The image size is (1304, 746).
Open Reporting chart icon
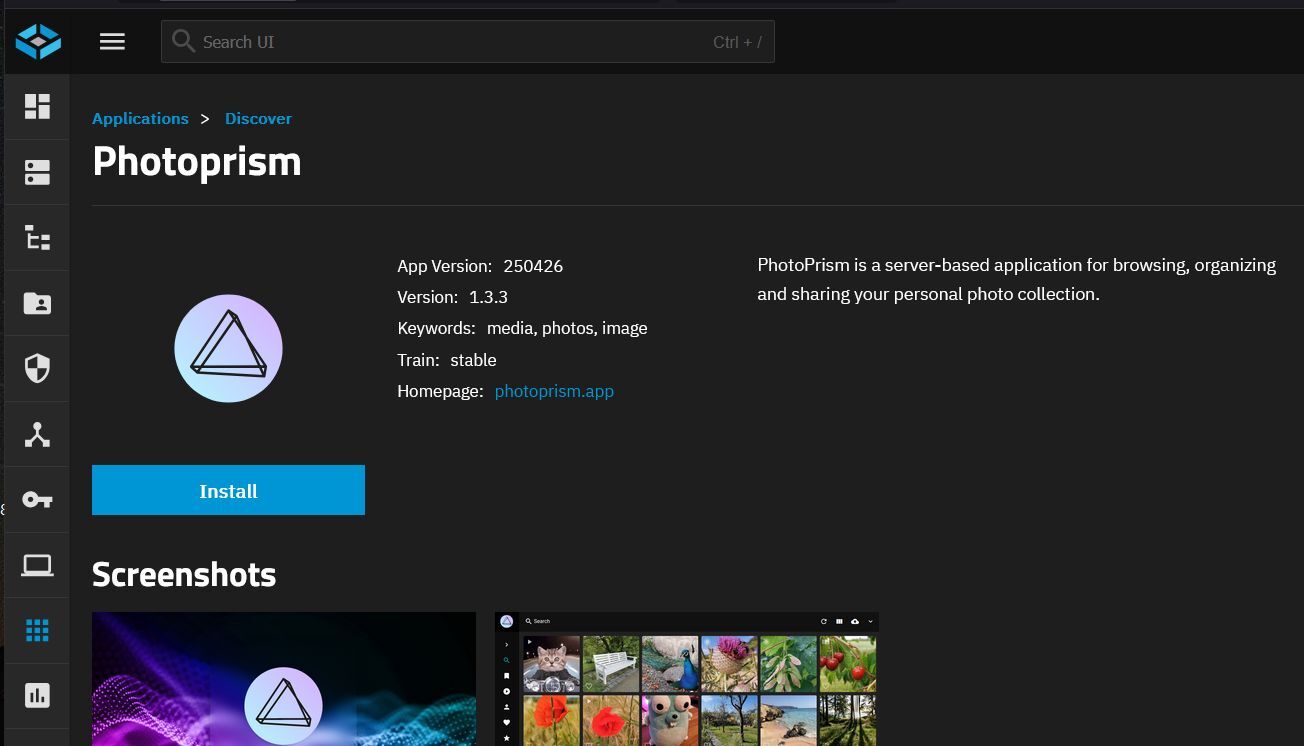37,695
